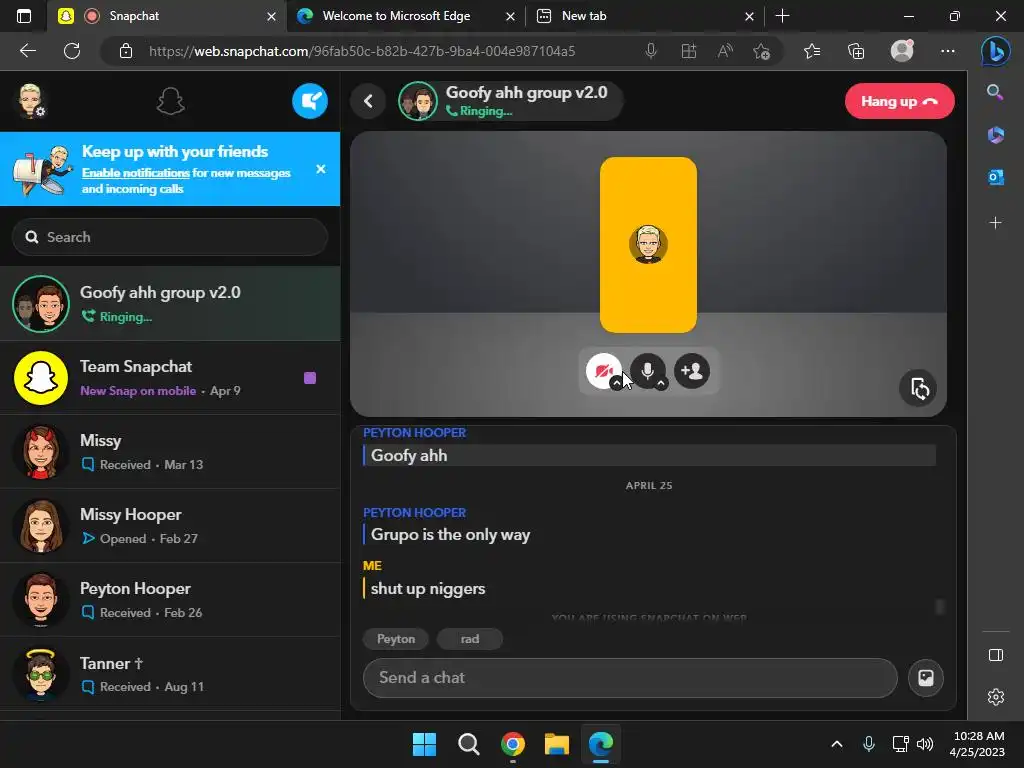Launch Google Chrome from taskbar
This screenshot has width=1024, height=768.
[x=513, y=744]
